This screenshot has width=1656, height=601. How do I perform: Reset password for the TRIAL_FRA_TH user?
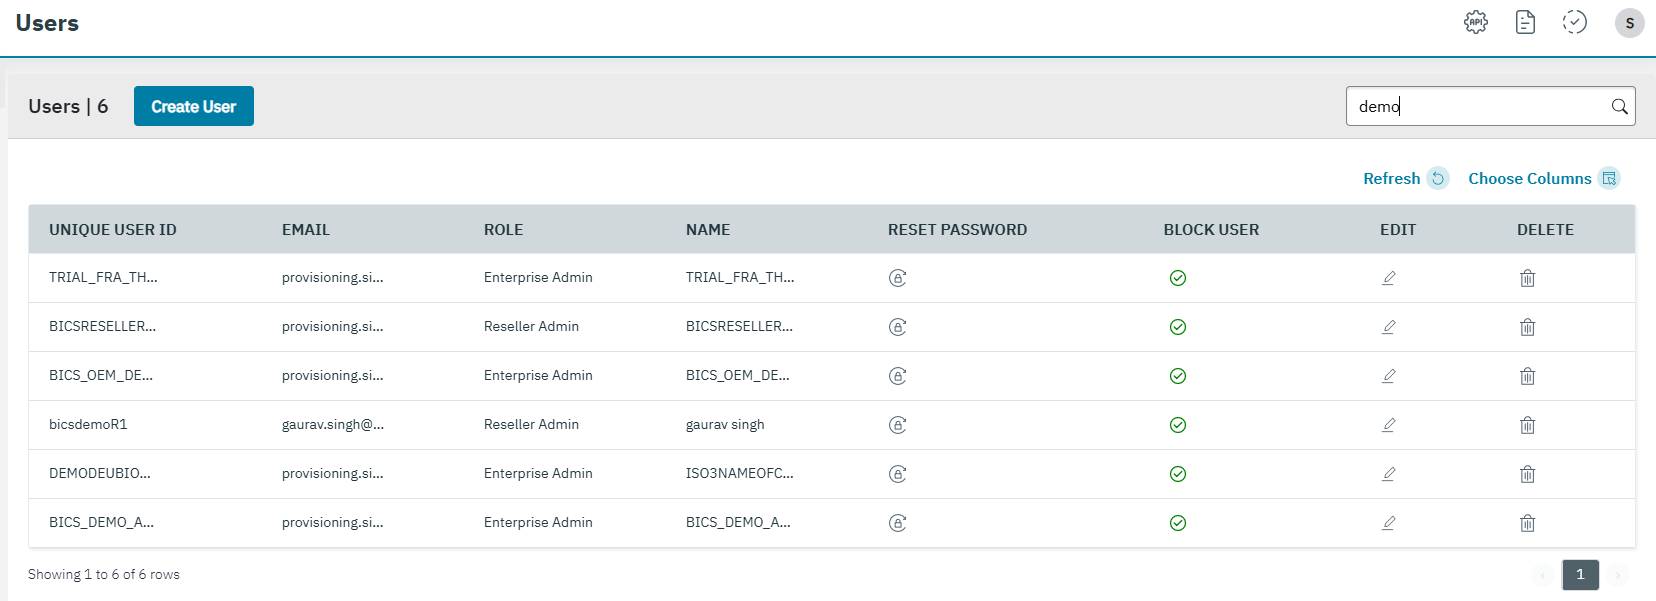pos(897,278)
